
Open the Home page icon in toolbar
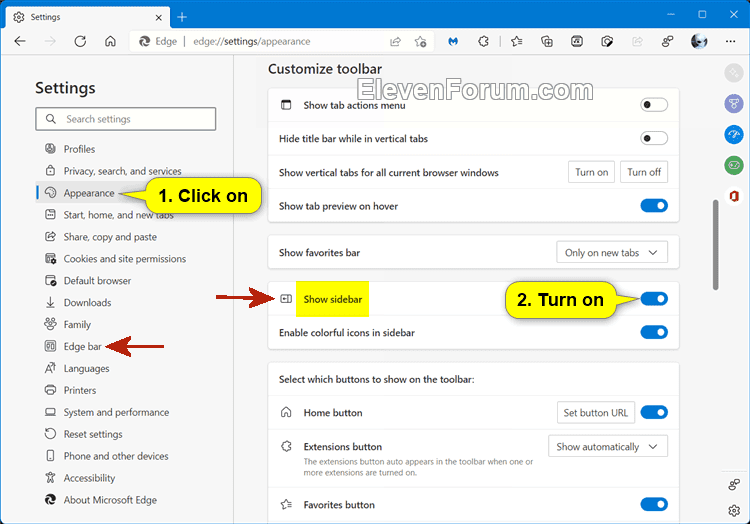[x=110, y=42]
